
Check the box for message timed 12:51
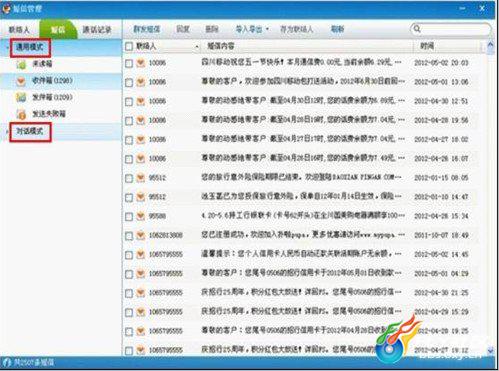tap(129, 102)
